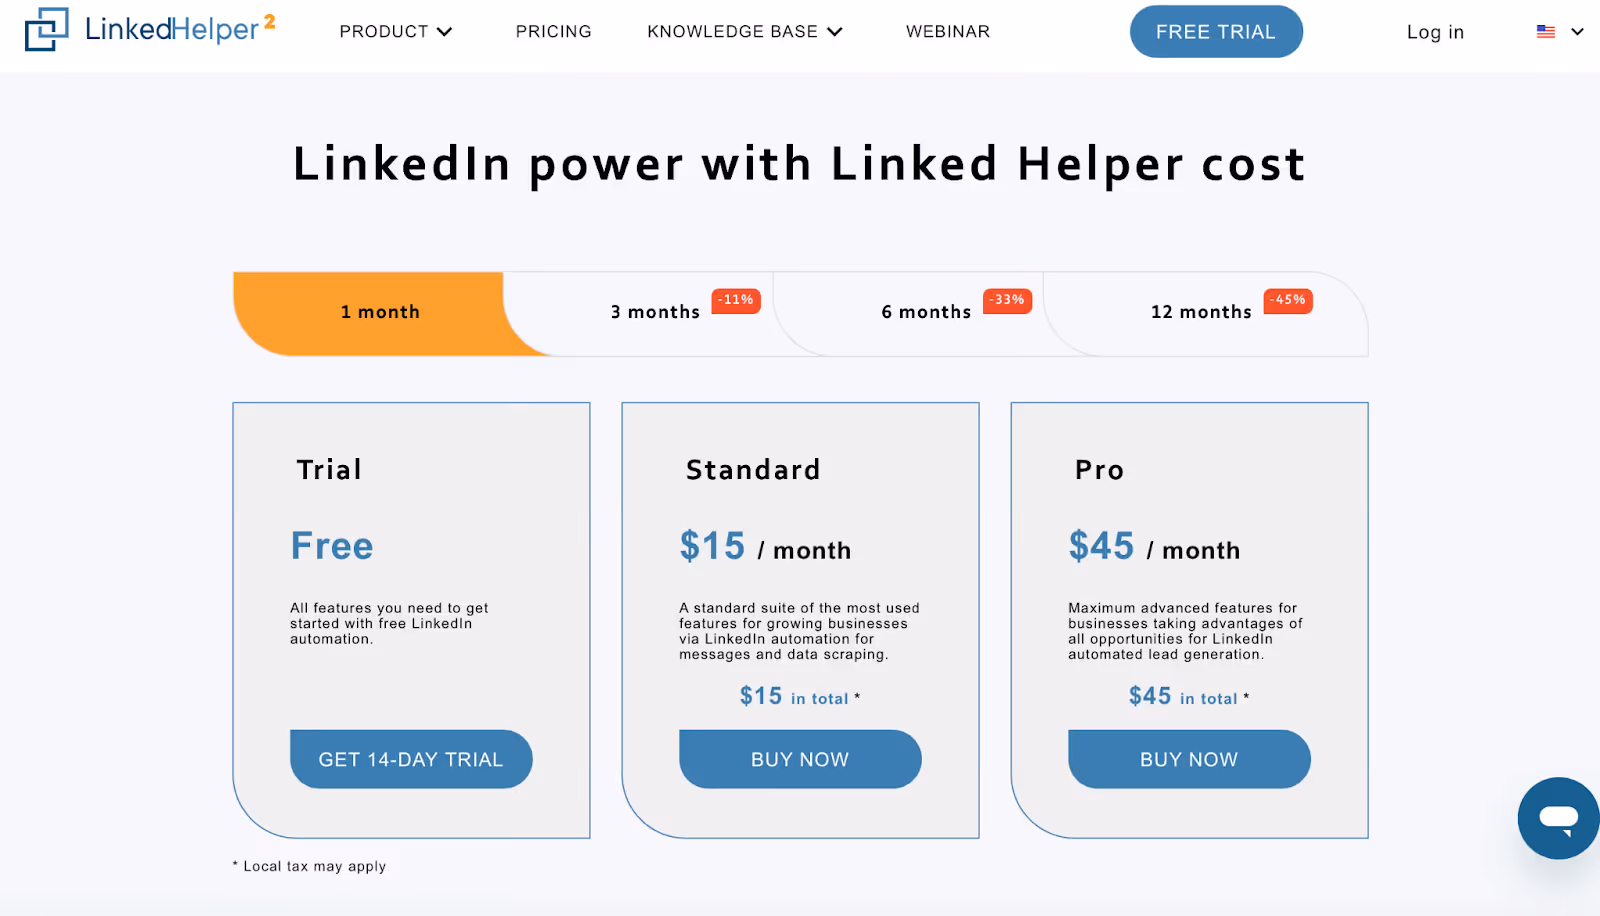Click the -33% discount badge
The width and height of the screenshot is (1600, 916).
[x=1006, y=300]
